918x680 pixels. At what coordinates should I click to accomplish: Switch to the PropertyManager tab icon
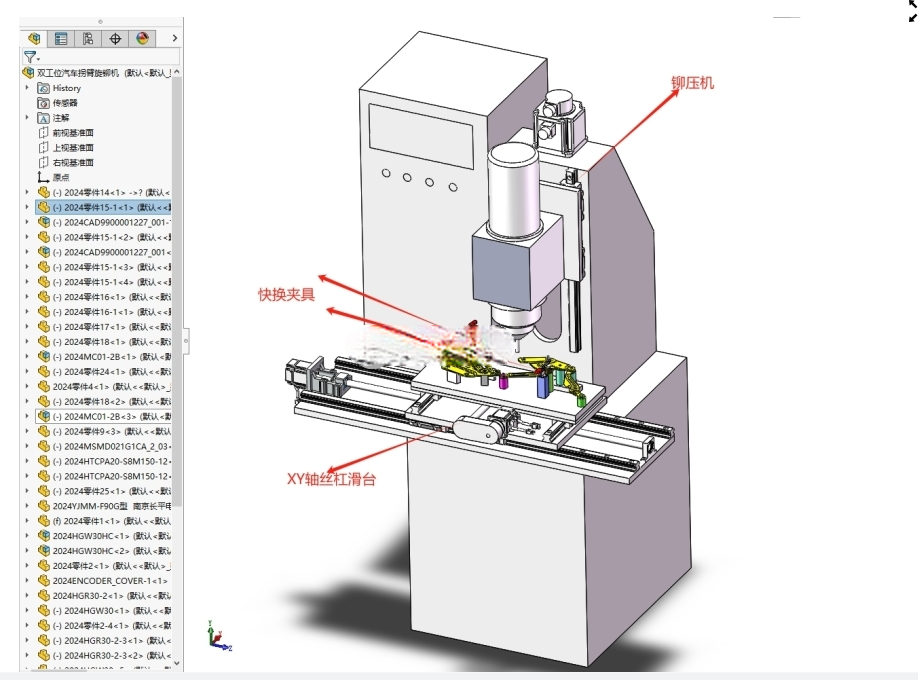click(x=60, y=39)
